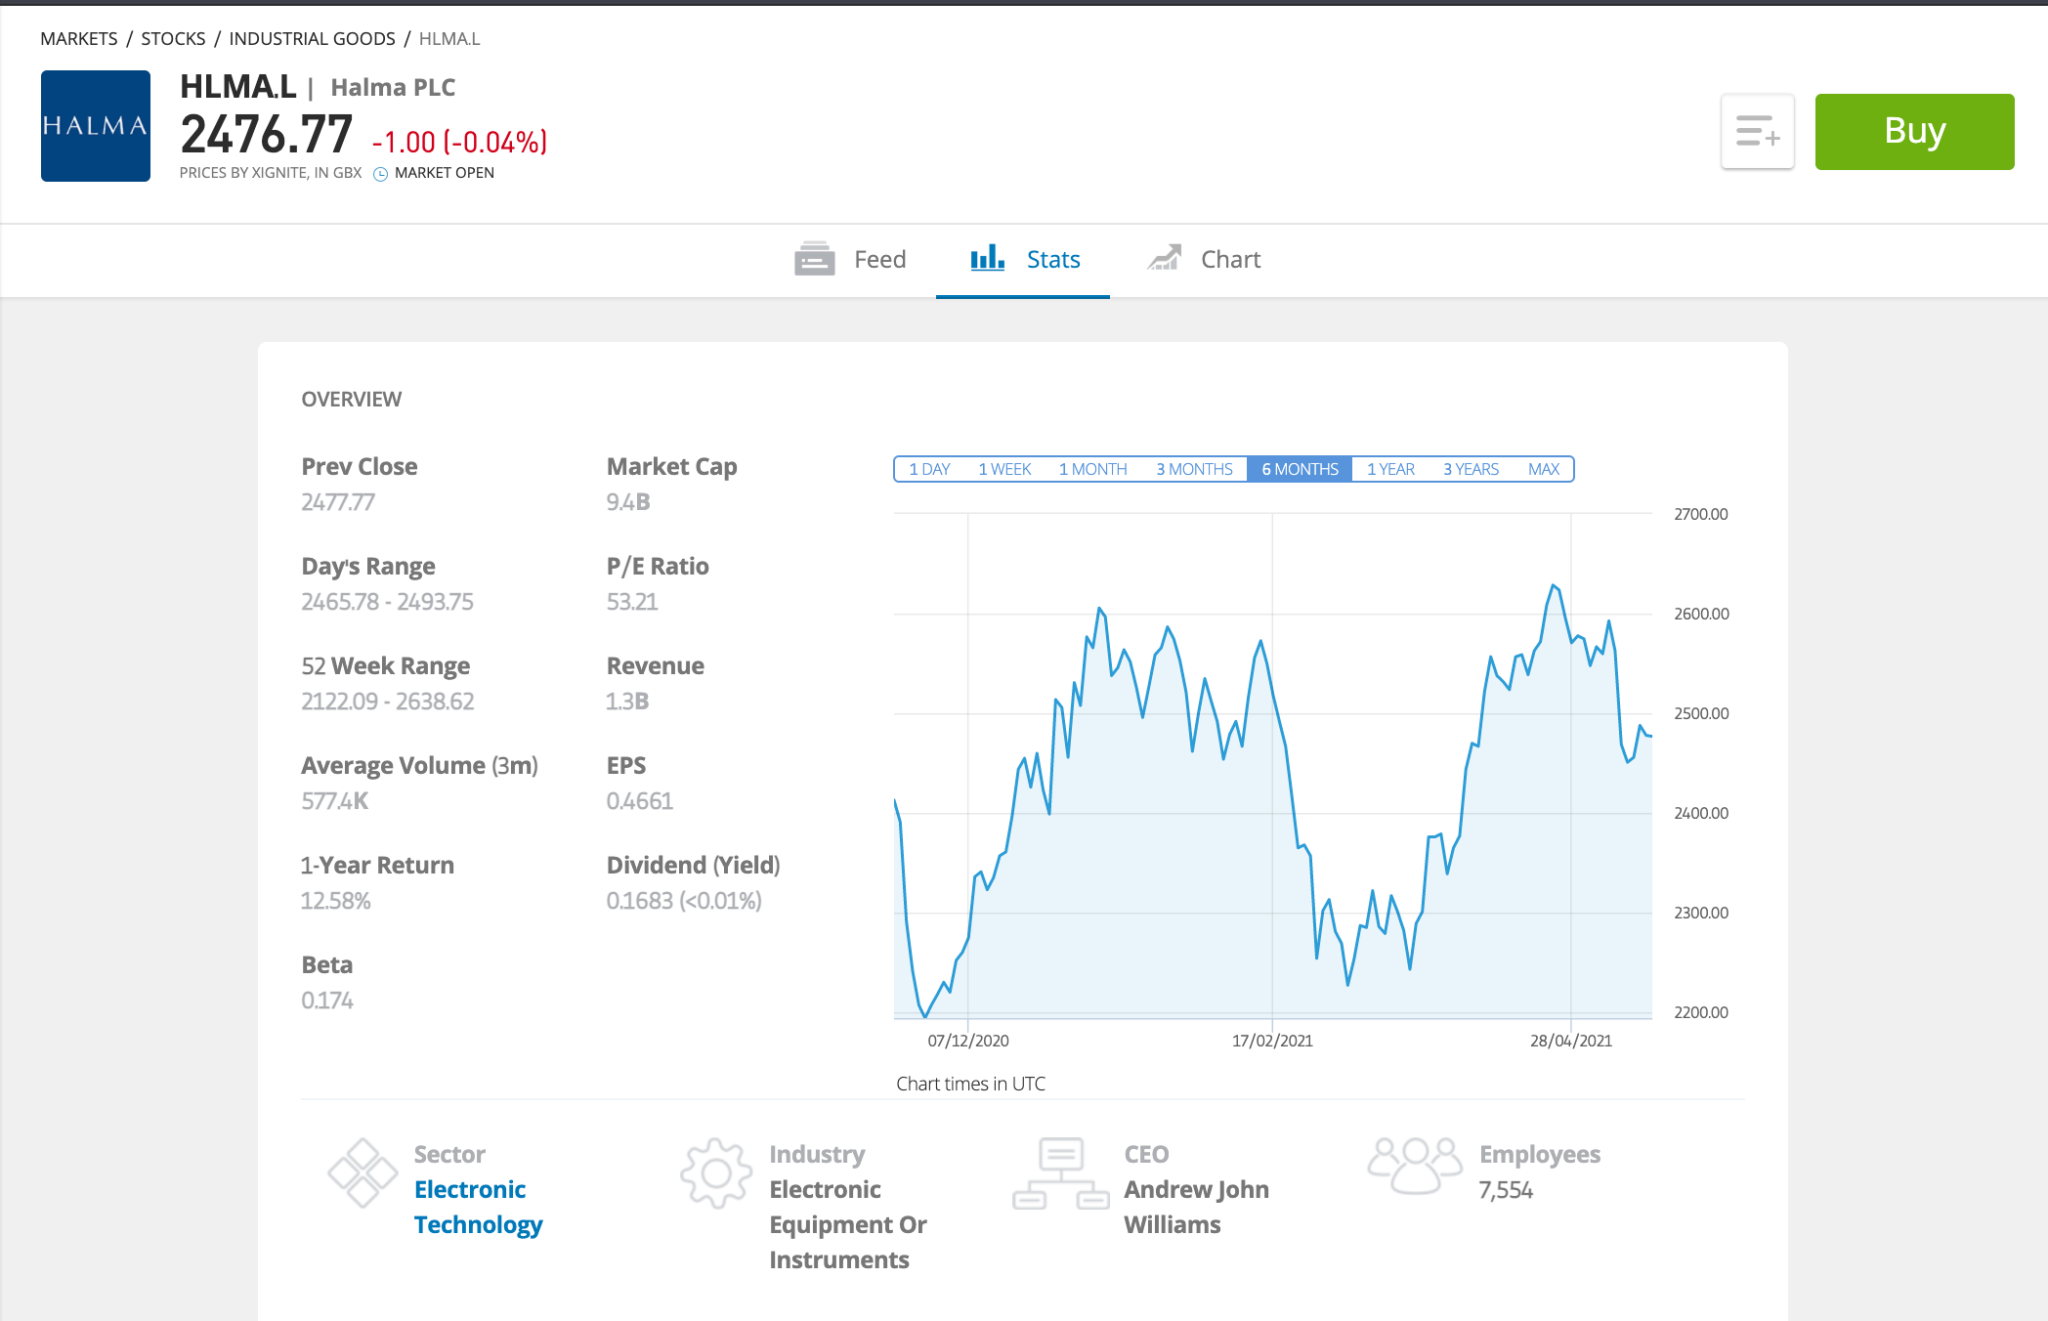The height and width of the screenshot is (1321, 2048).
Task: Click the Dividend value 0.1683 (<0.01%)
Action: pos(684,901)
